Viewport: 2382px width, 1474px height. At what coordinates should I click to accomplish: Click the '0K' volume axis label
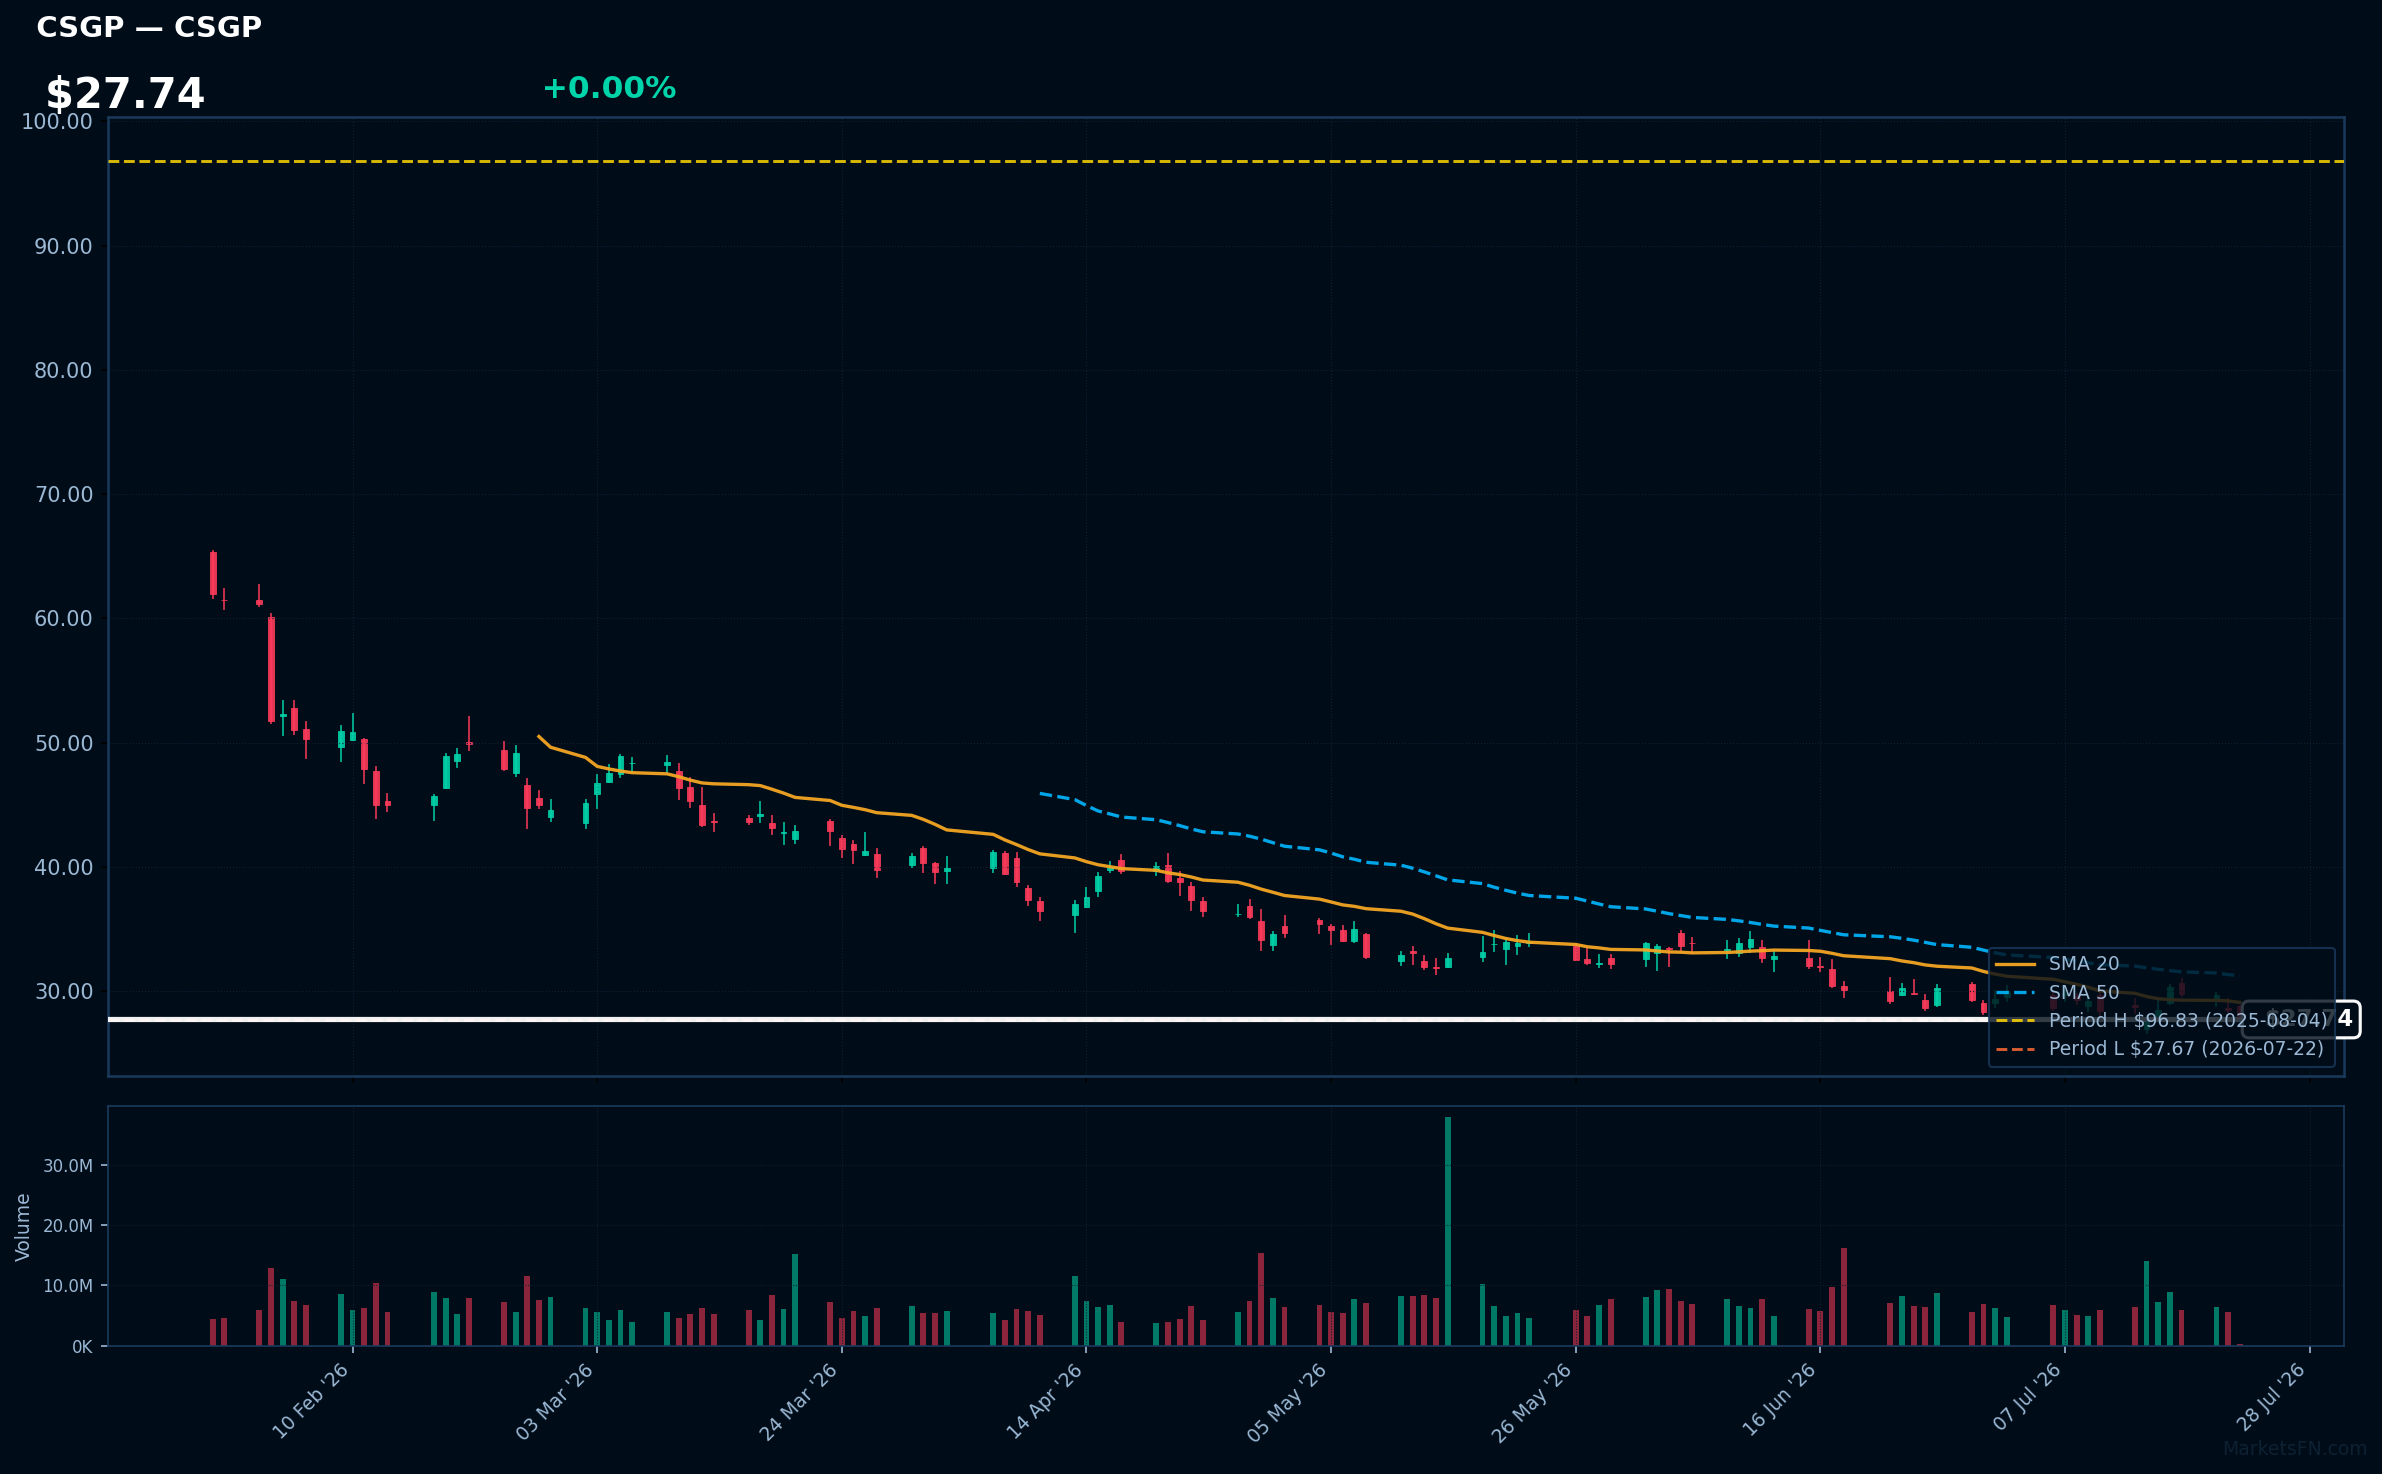click(82, 1347)
